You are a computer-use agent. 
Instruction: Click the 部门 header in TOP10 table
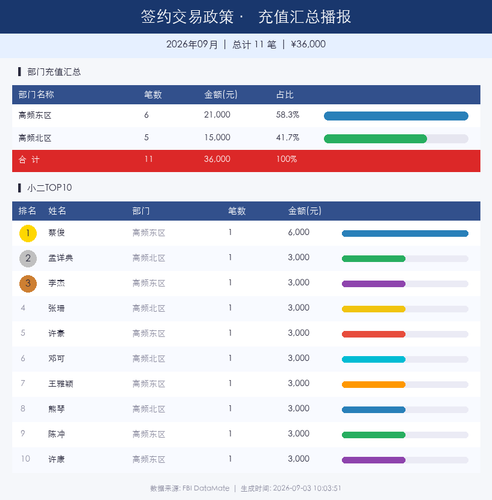[x=141, y=211]
